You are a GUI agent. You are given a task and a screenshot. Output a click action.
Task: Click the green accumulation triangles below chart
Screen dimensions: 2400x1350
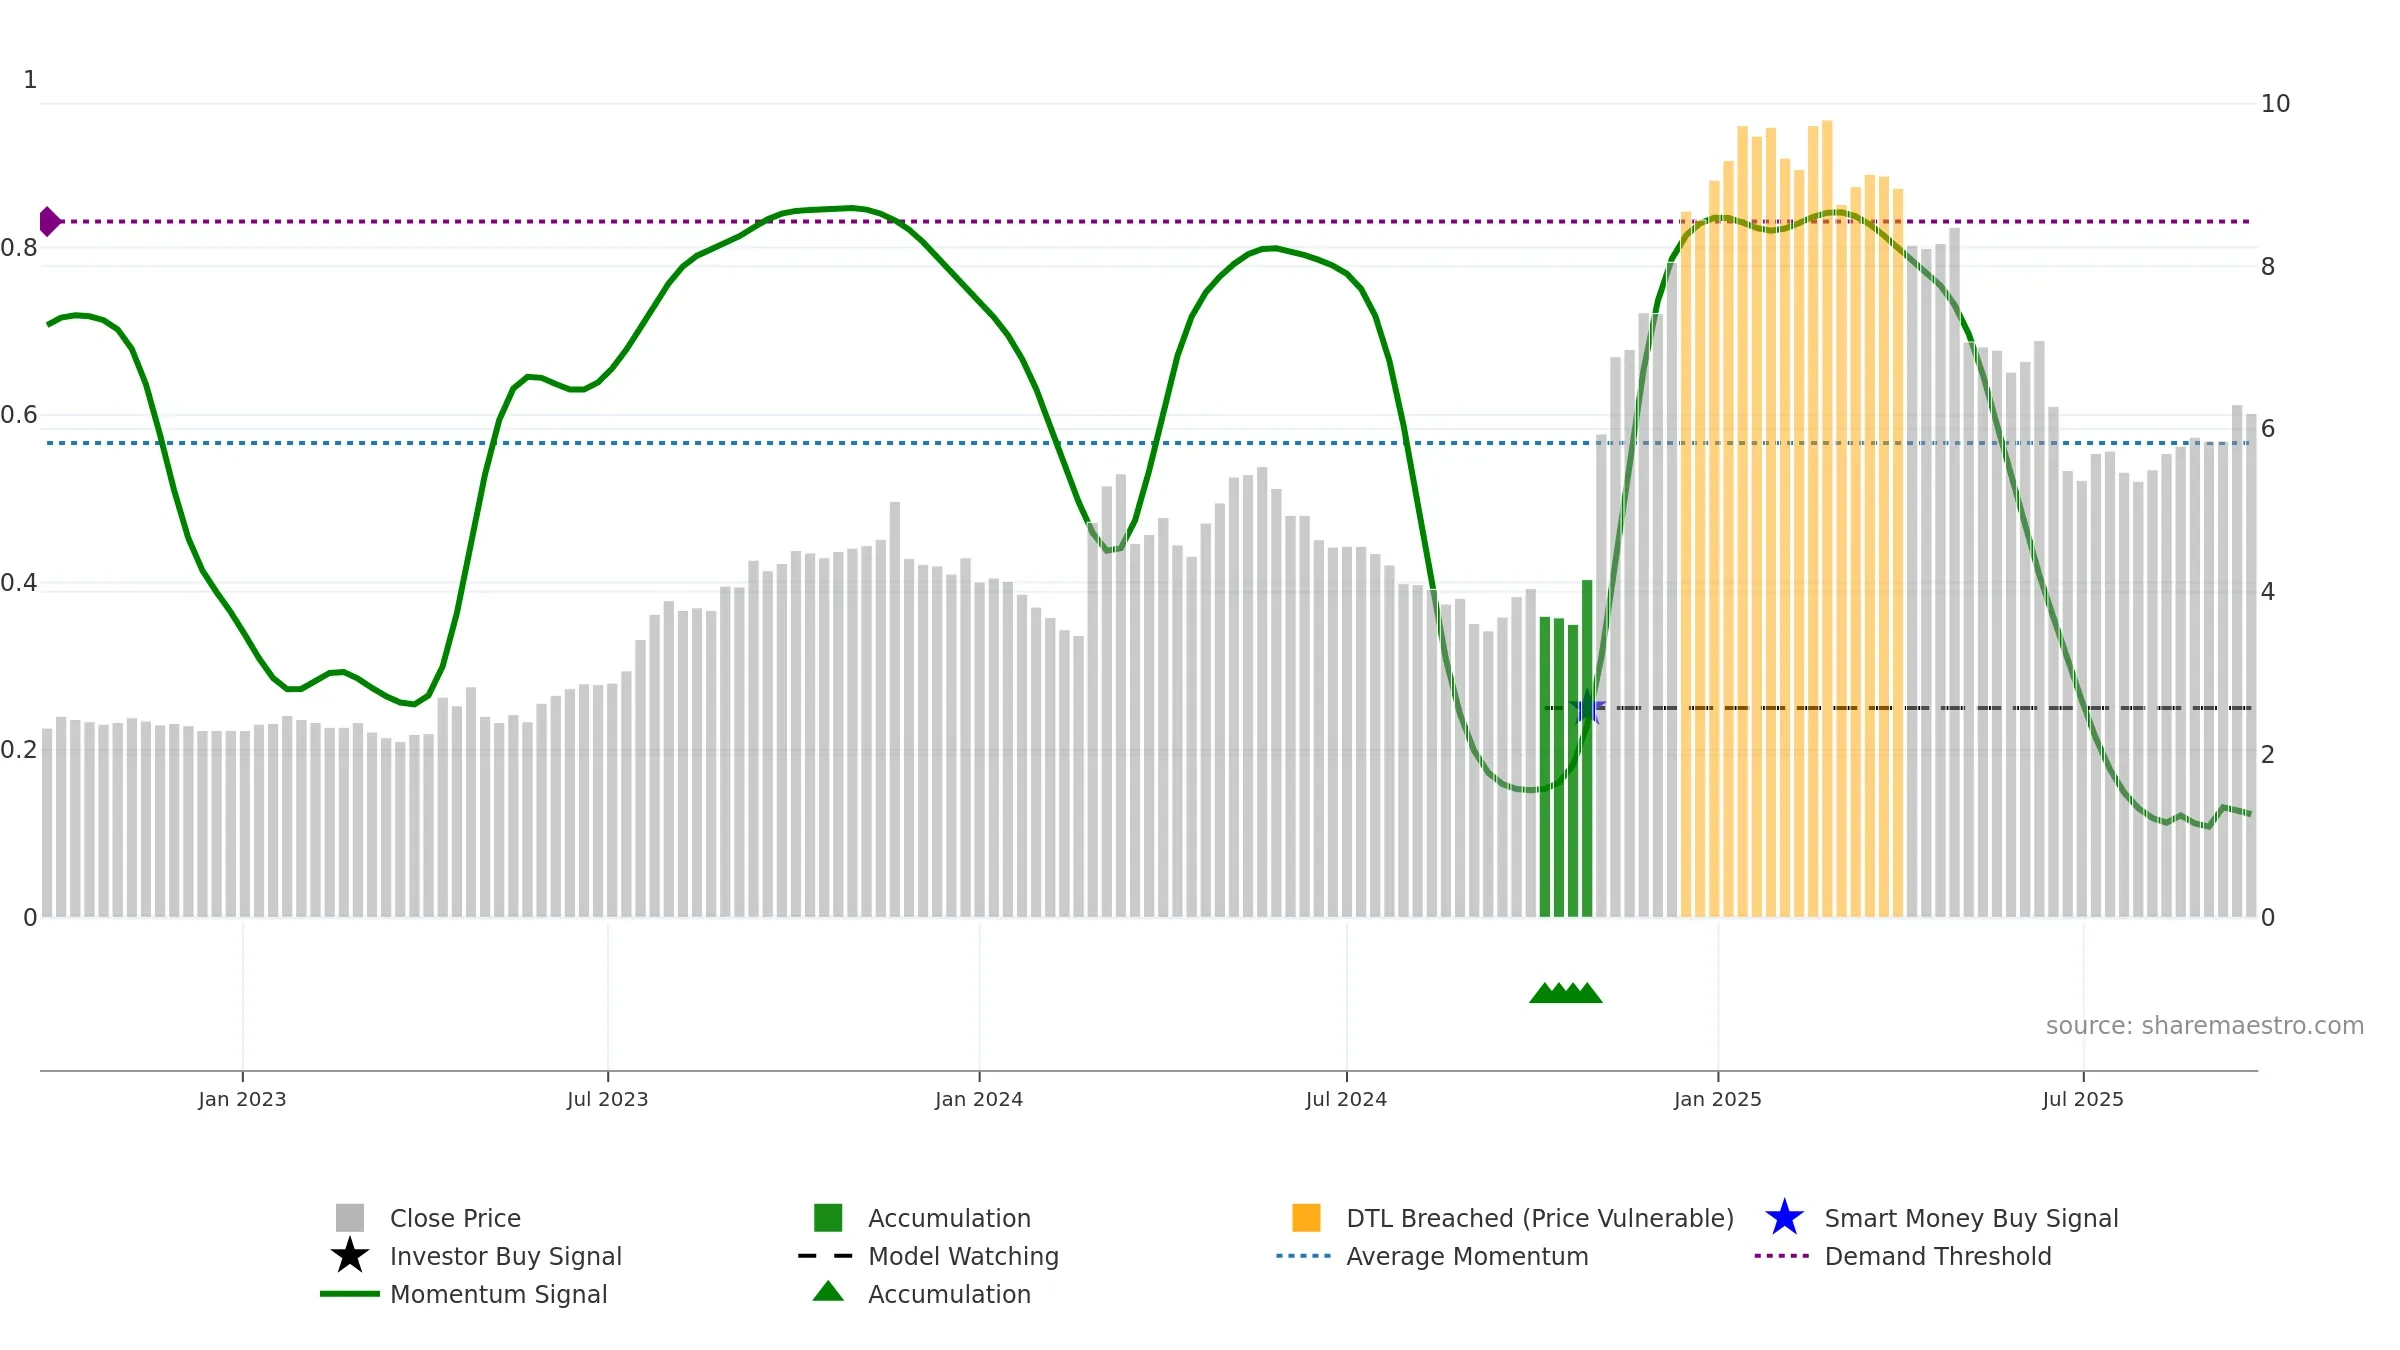click(x=1566, y=993)
